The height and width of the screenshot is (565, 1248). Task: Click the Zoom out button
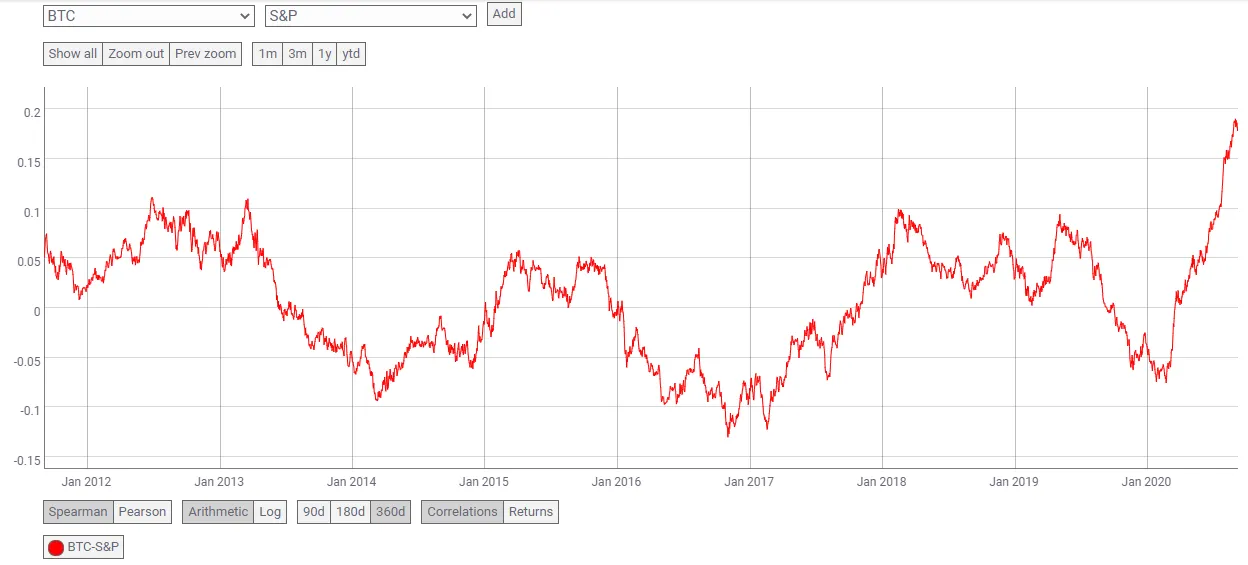click(x=136, y=54)
